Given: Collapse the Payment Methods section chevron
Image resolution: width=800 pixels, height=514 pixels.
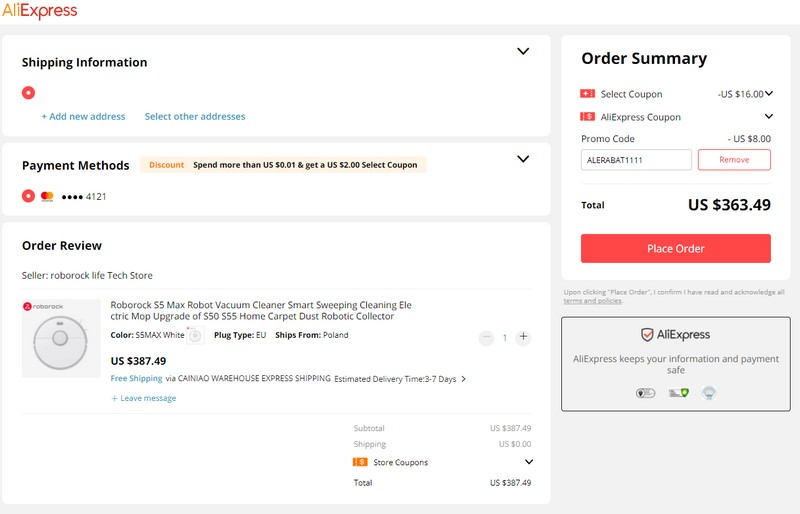Looking at the screenshot, I should (x=523, y=159).
